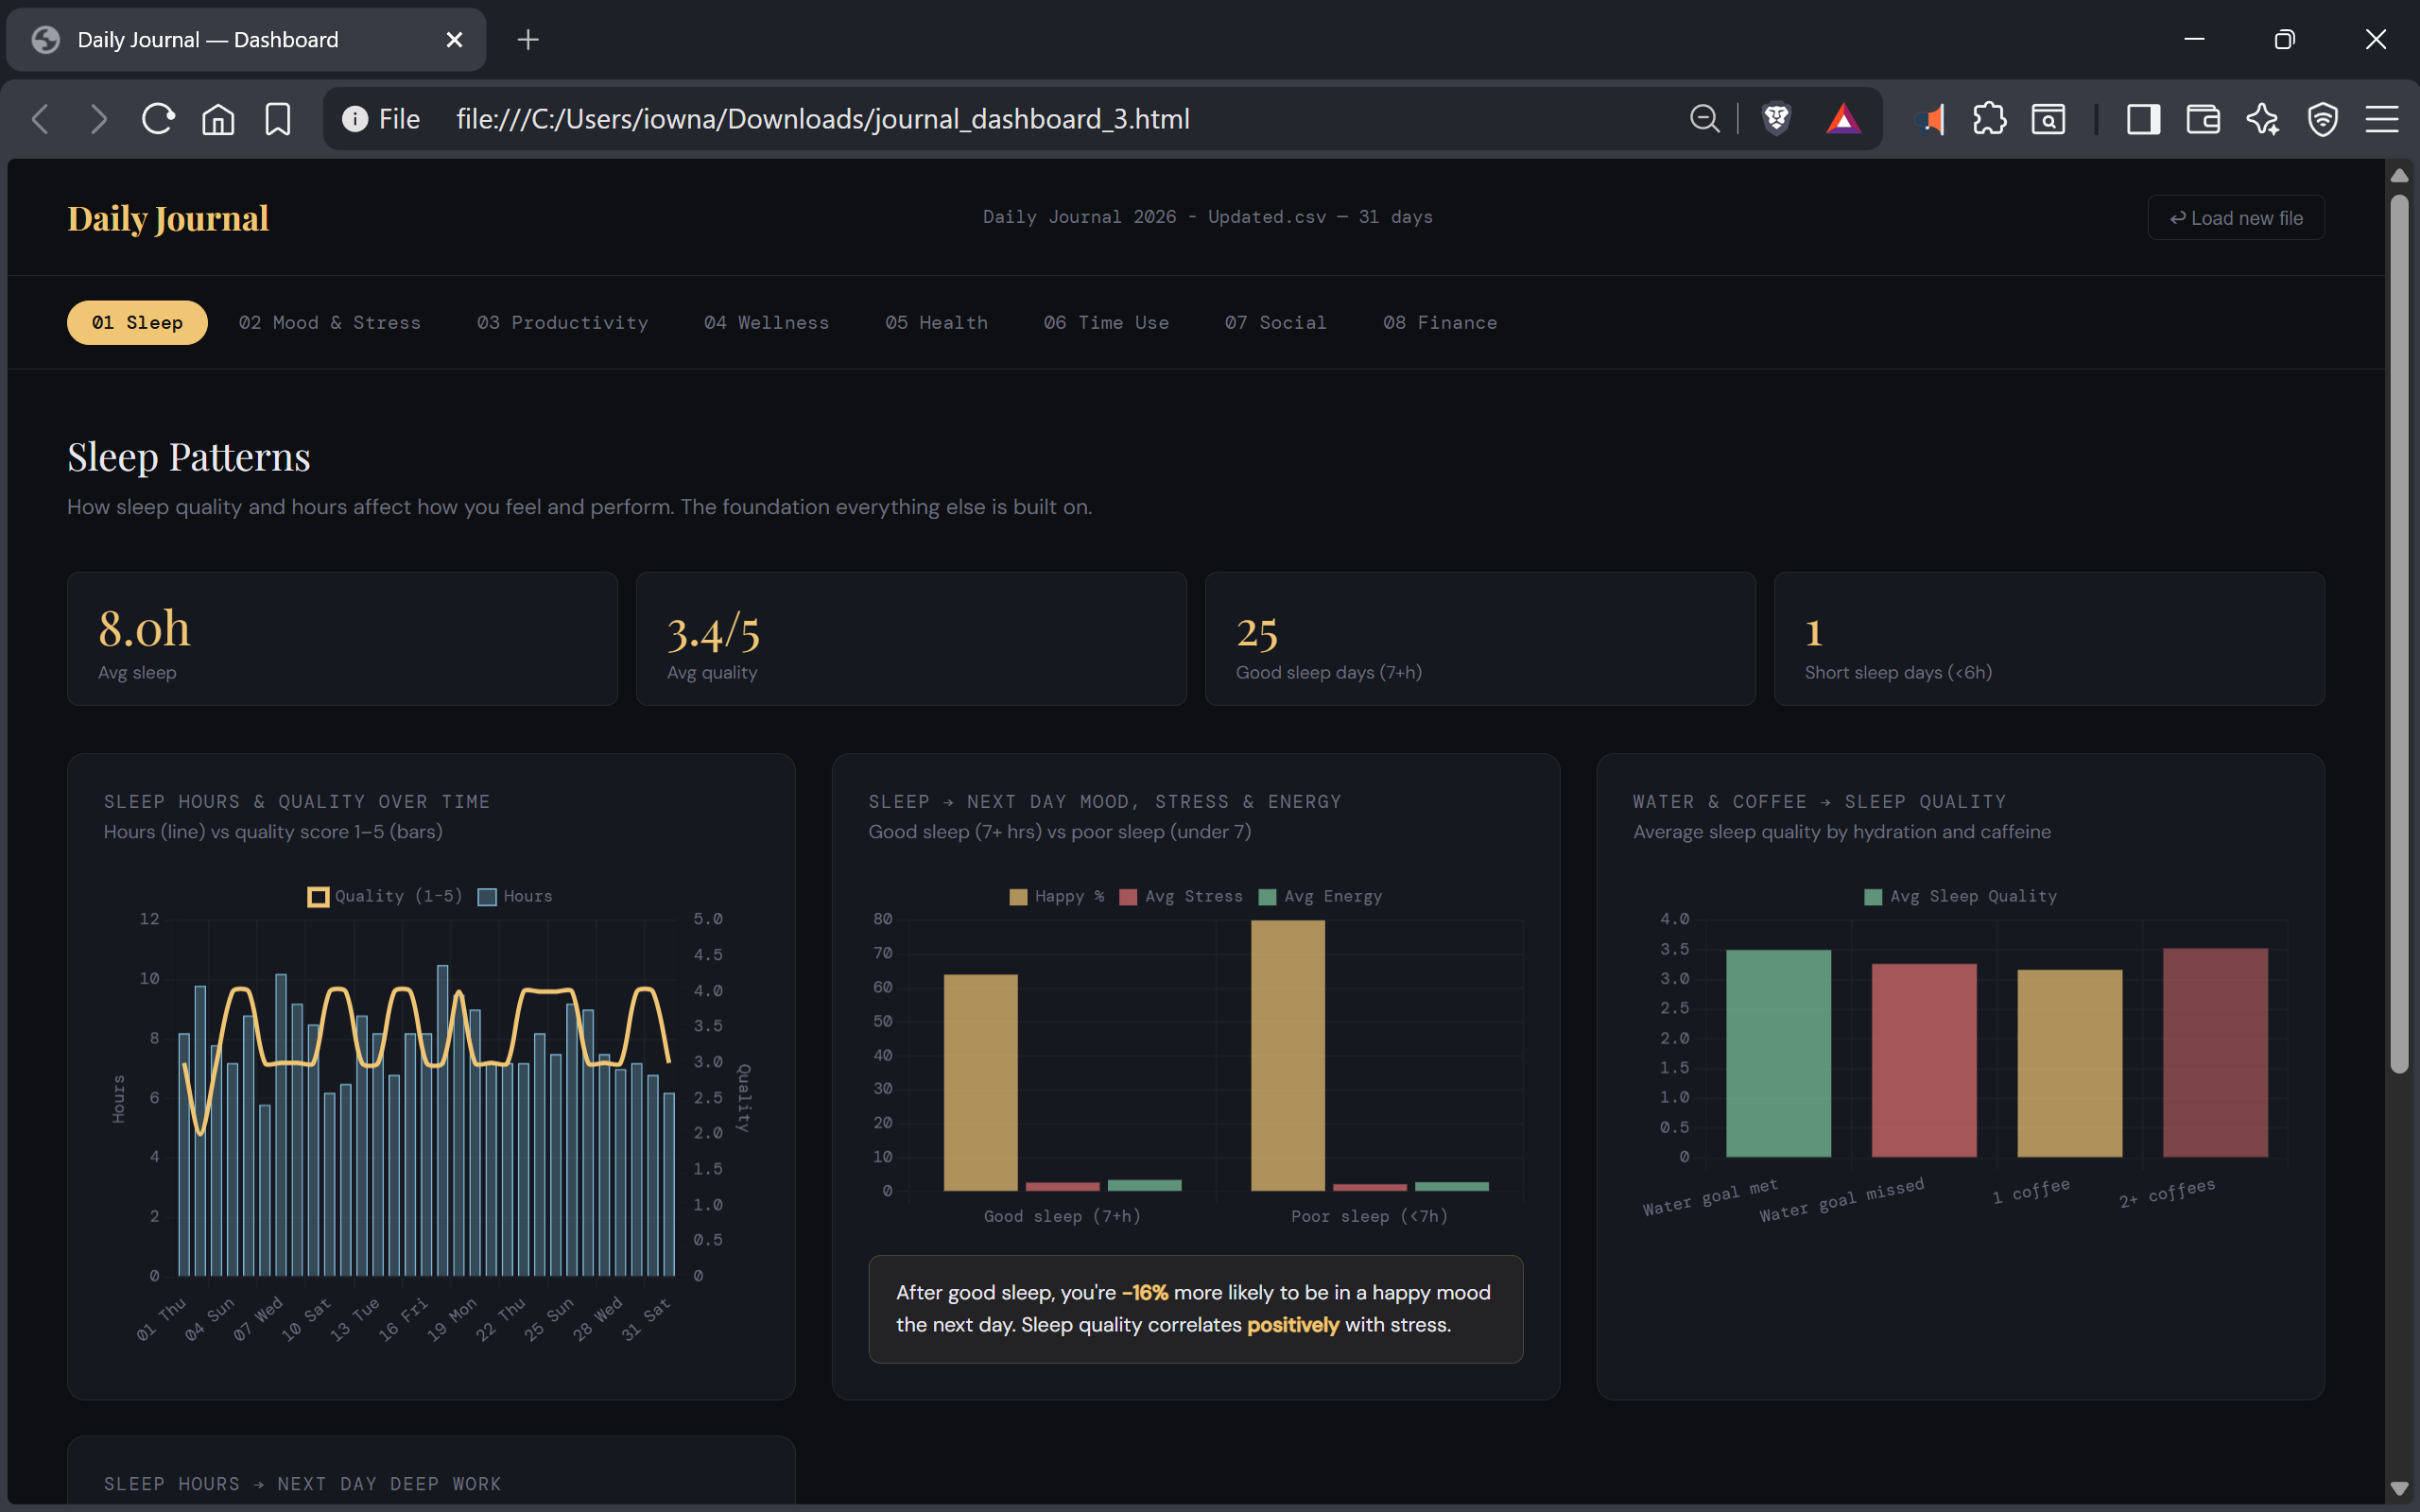Click the '-16%' highlighted value
Screen dimensions: 2420x1512
click(x=1145, y=1292)
